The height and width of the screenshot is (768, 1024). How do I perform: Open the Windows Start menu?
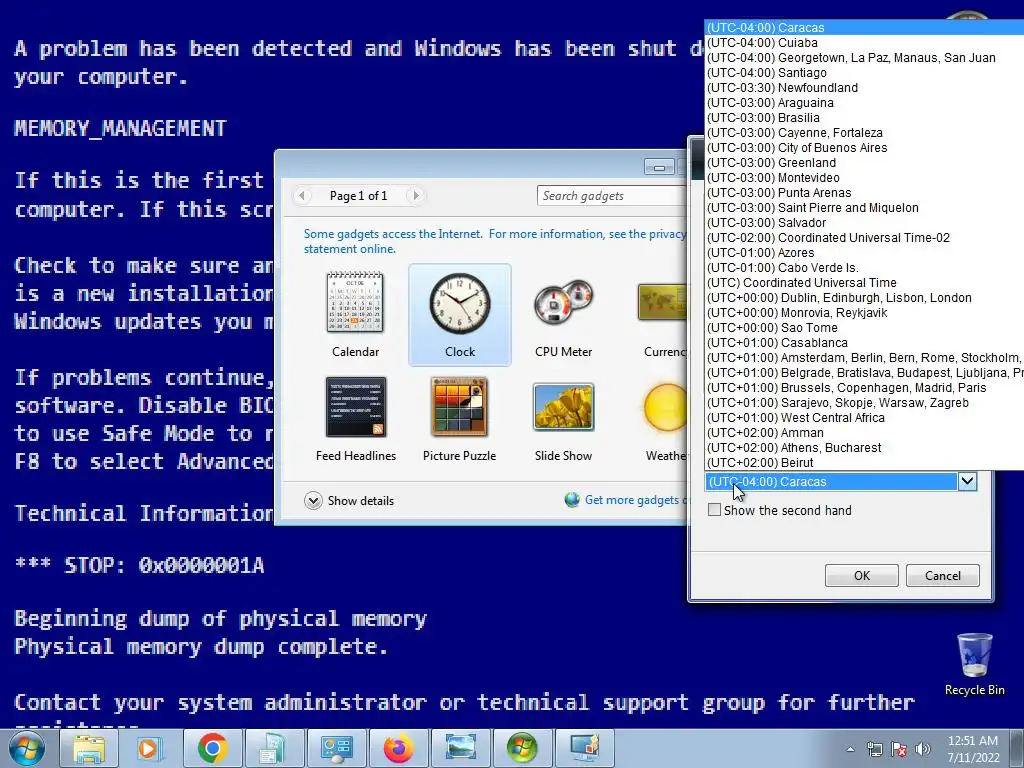26,748
